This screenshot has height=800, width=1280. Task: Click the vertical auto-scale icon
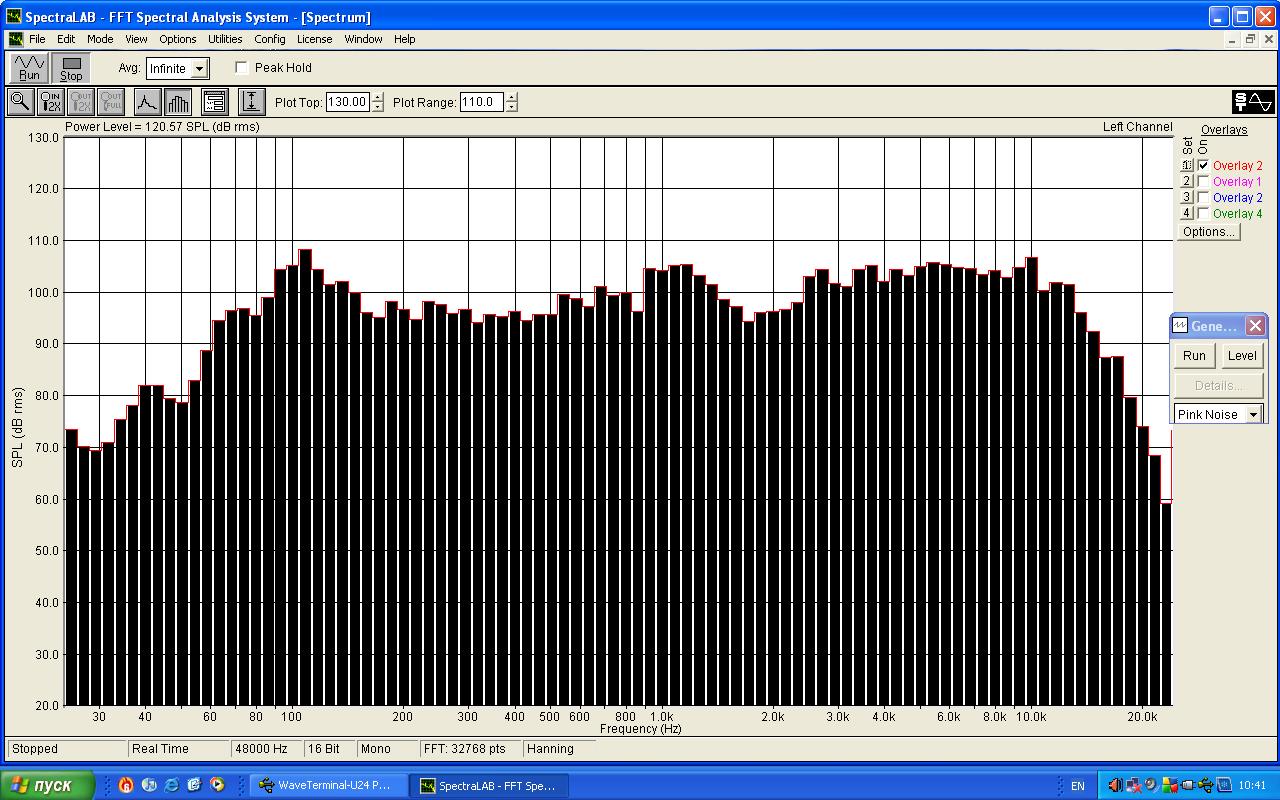pos(251,102)
